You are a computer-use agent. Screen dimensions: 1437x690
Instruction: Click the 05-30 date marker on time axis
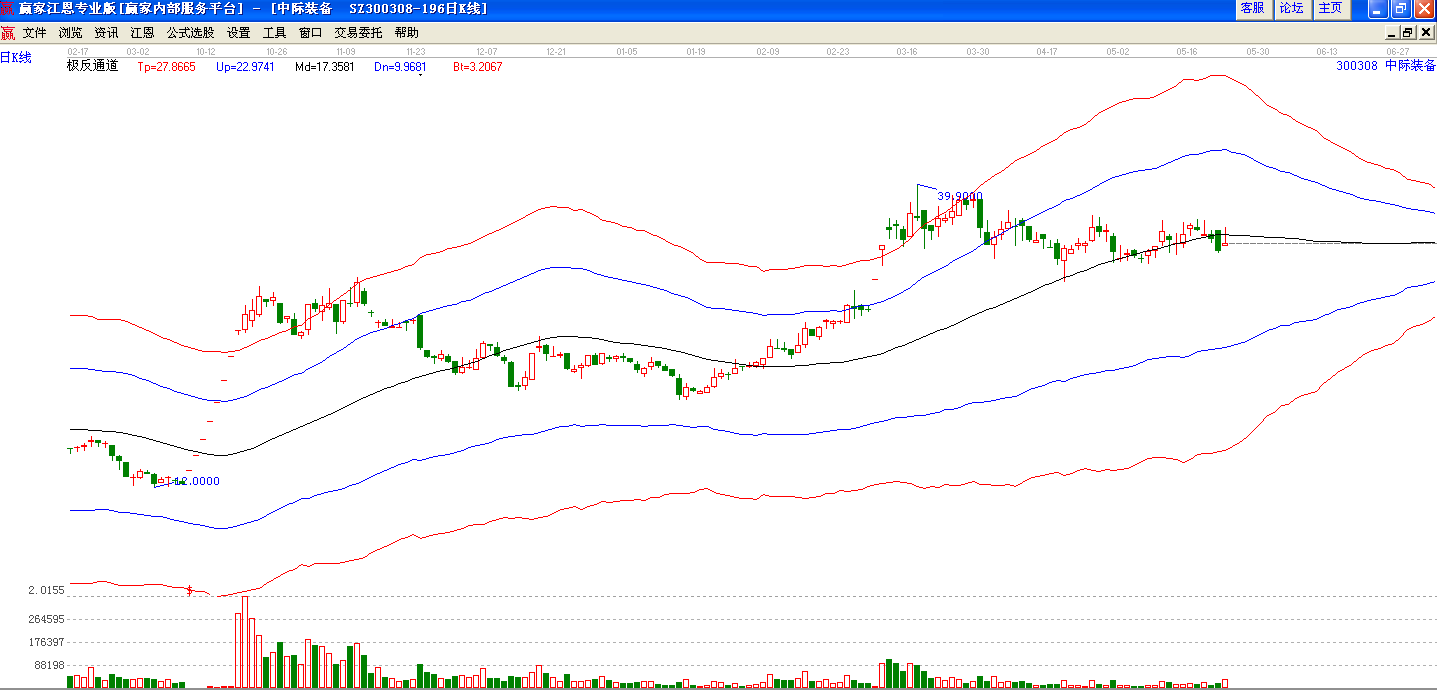click(1258, 51)
